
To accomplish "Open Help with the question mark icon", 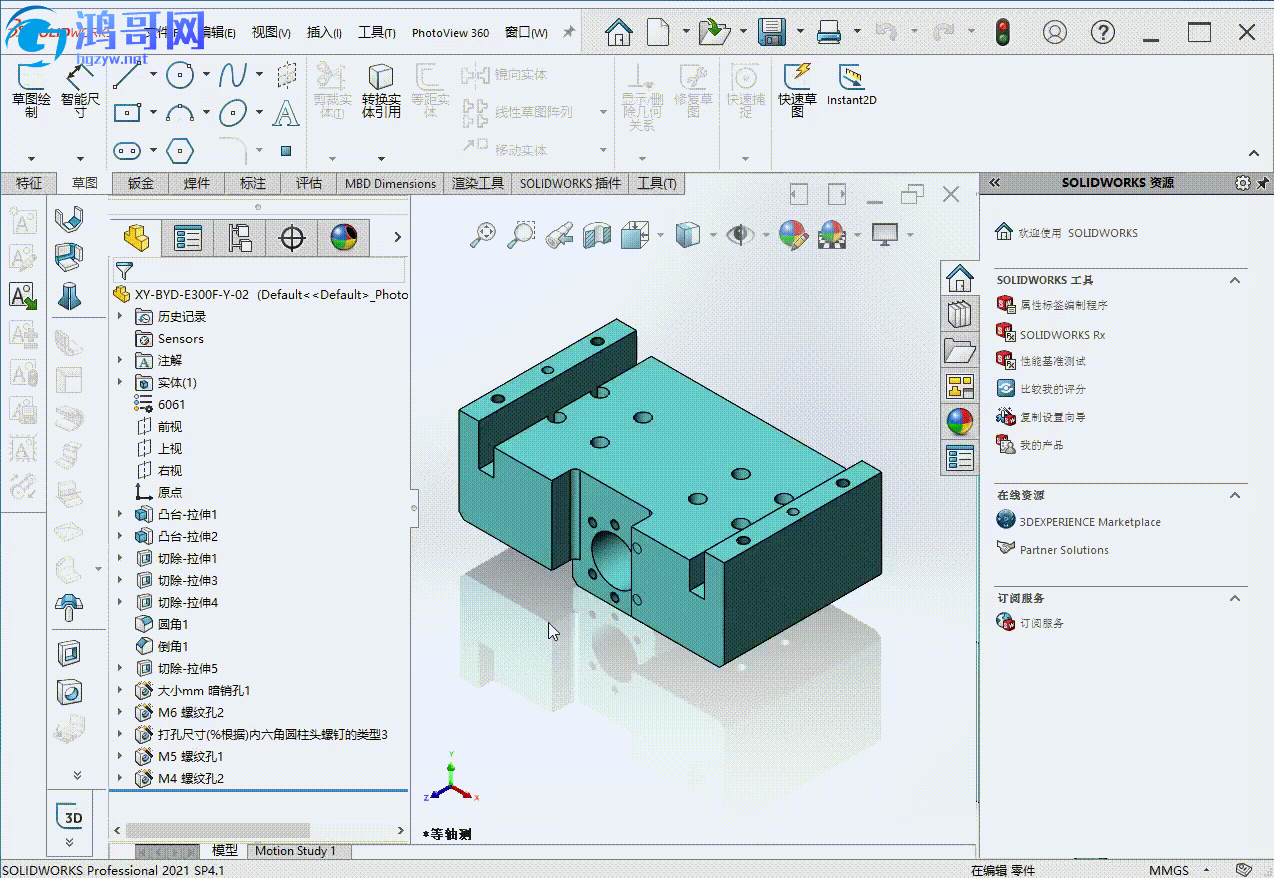I will [x=1103, y=32].
